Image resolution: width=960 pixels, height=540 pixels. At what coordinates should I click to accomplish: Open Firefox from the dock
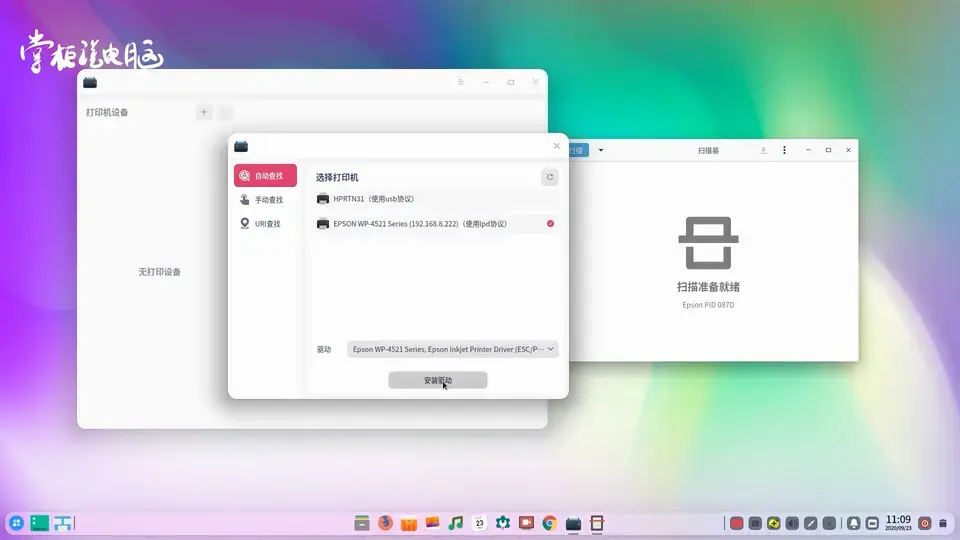pos(385,523)
